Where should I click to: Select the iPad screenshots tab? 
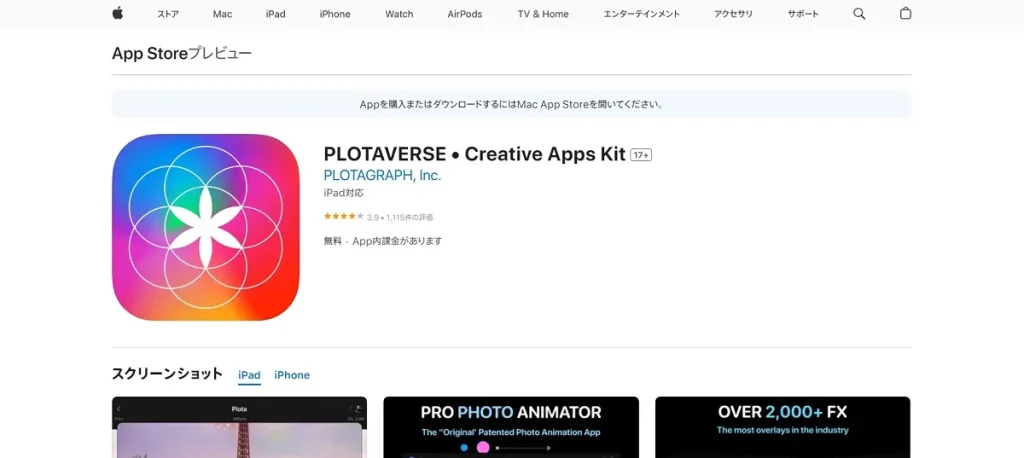[x=249, y=375]
